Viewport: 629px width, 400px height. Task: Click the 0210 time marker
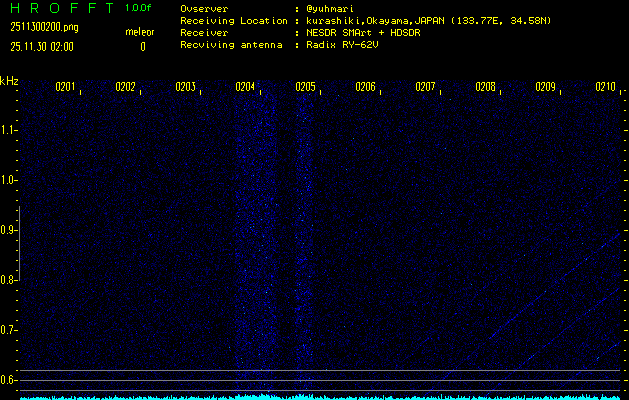[x=605, y=87]
